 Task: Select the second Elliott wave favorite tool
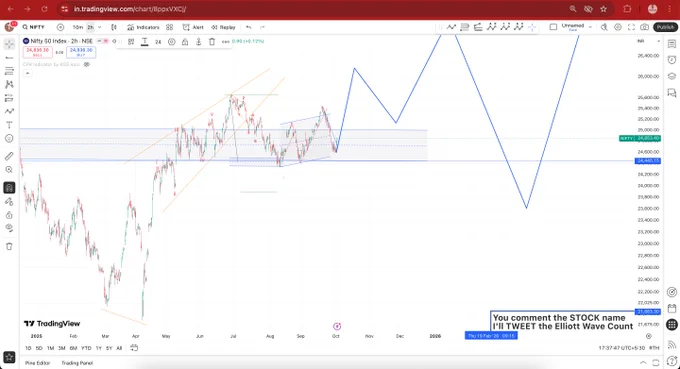click(505, 27)
